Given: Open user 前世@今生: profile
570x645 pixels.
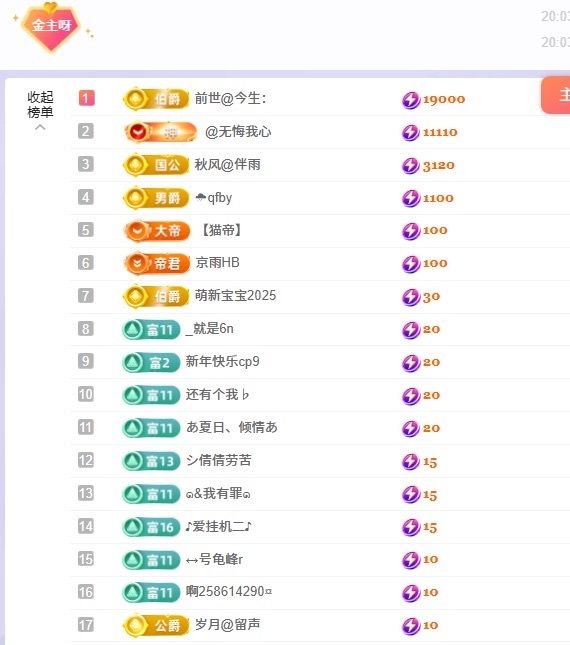Looking at the screenshot, I should click(x=231, y=99).
